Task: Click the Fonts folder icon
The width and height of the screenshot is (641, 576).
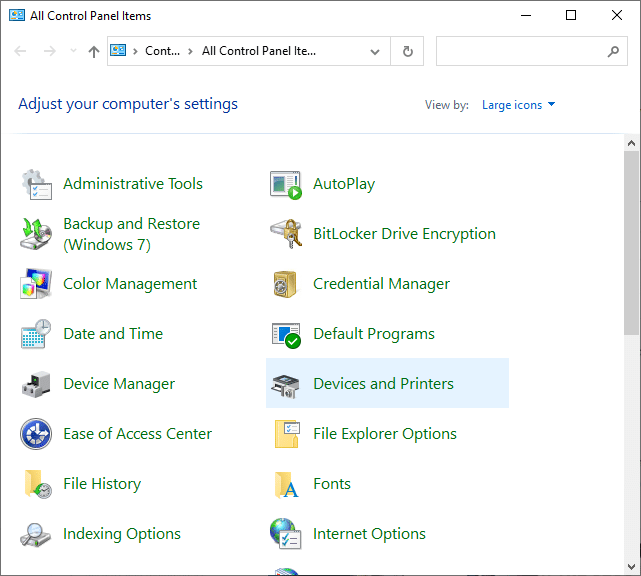Action: (286, 484)
